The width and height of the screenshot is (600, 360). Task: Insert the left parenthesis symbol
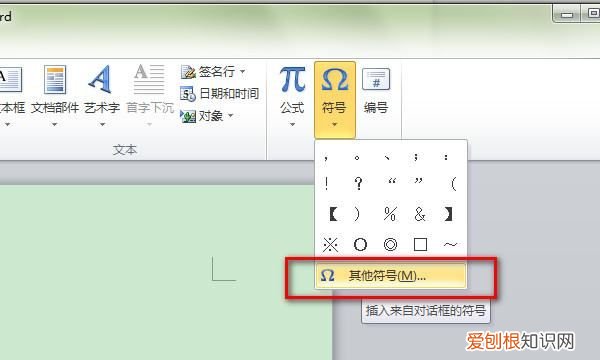click(x=453, y=184)
